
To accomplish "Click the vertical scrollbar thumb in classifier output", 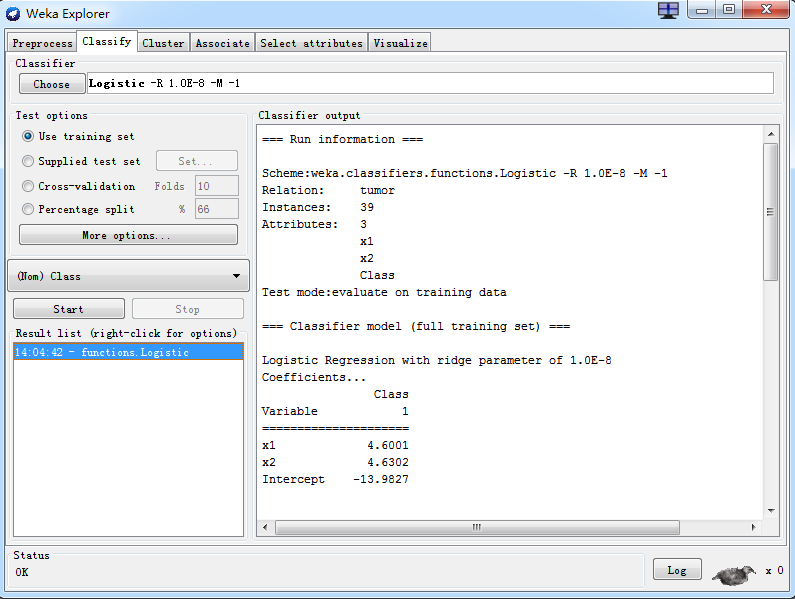I will tap(771, 212).
